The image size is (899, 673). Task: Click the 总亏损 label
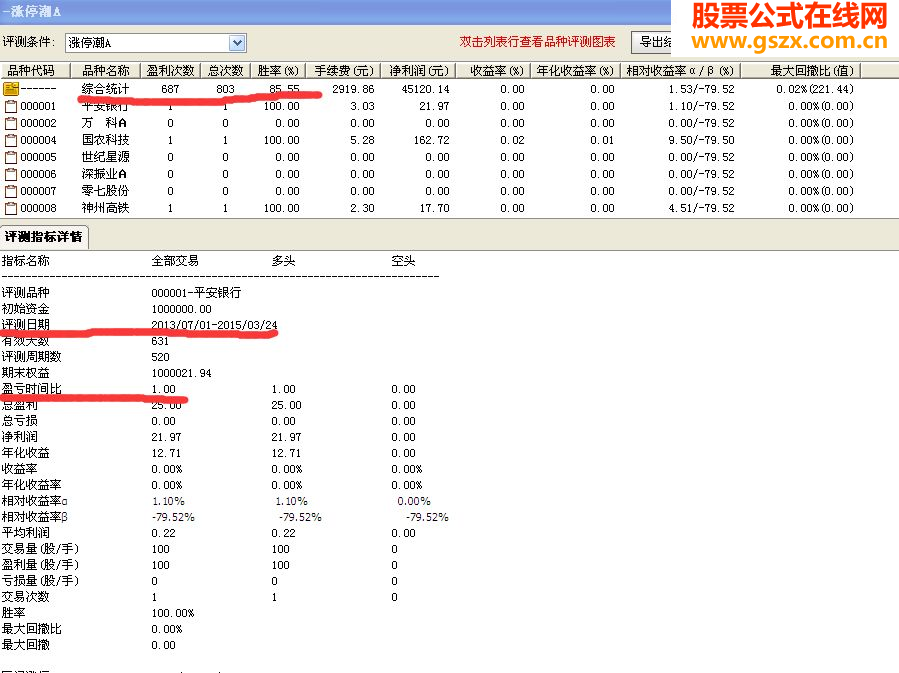tap(19, 421)
